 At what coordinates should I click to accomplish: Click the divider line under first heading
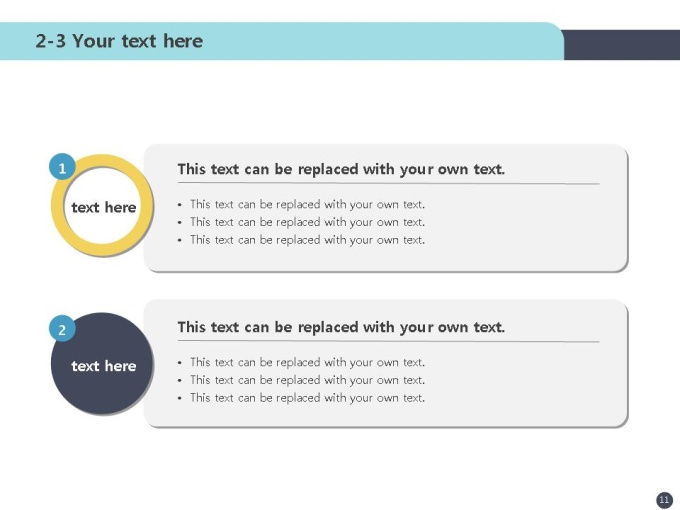[x=389, y=183]
